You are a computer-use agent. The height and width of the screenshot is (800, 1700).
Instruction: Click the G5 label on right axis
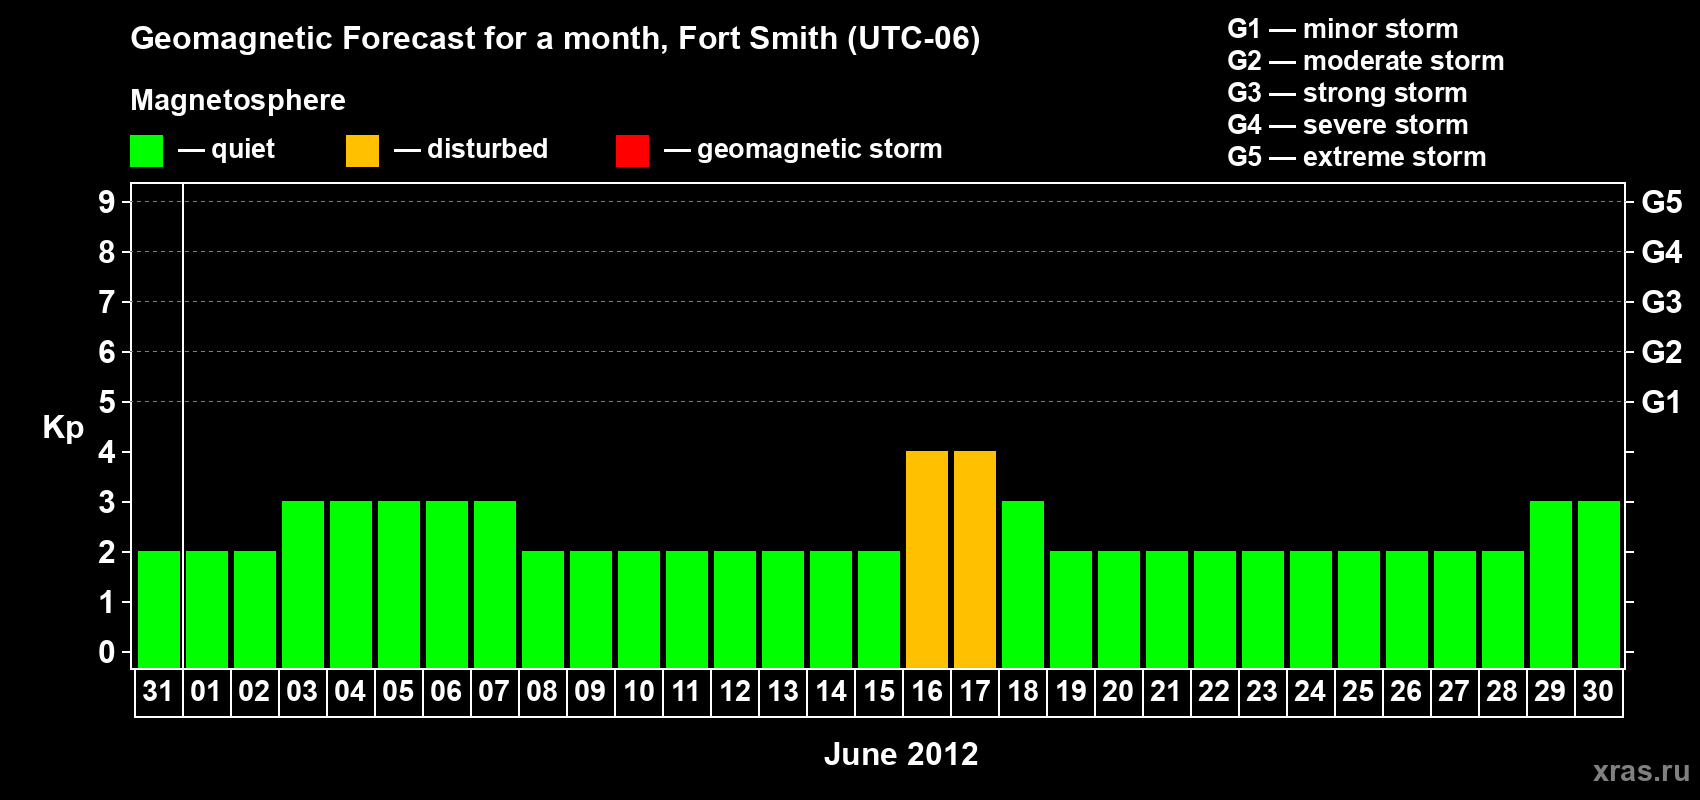pos(1661,202)
